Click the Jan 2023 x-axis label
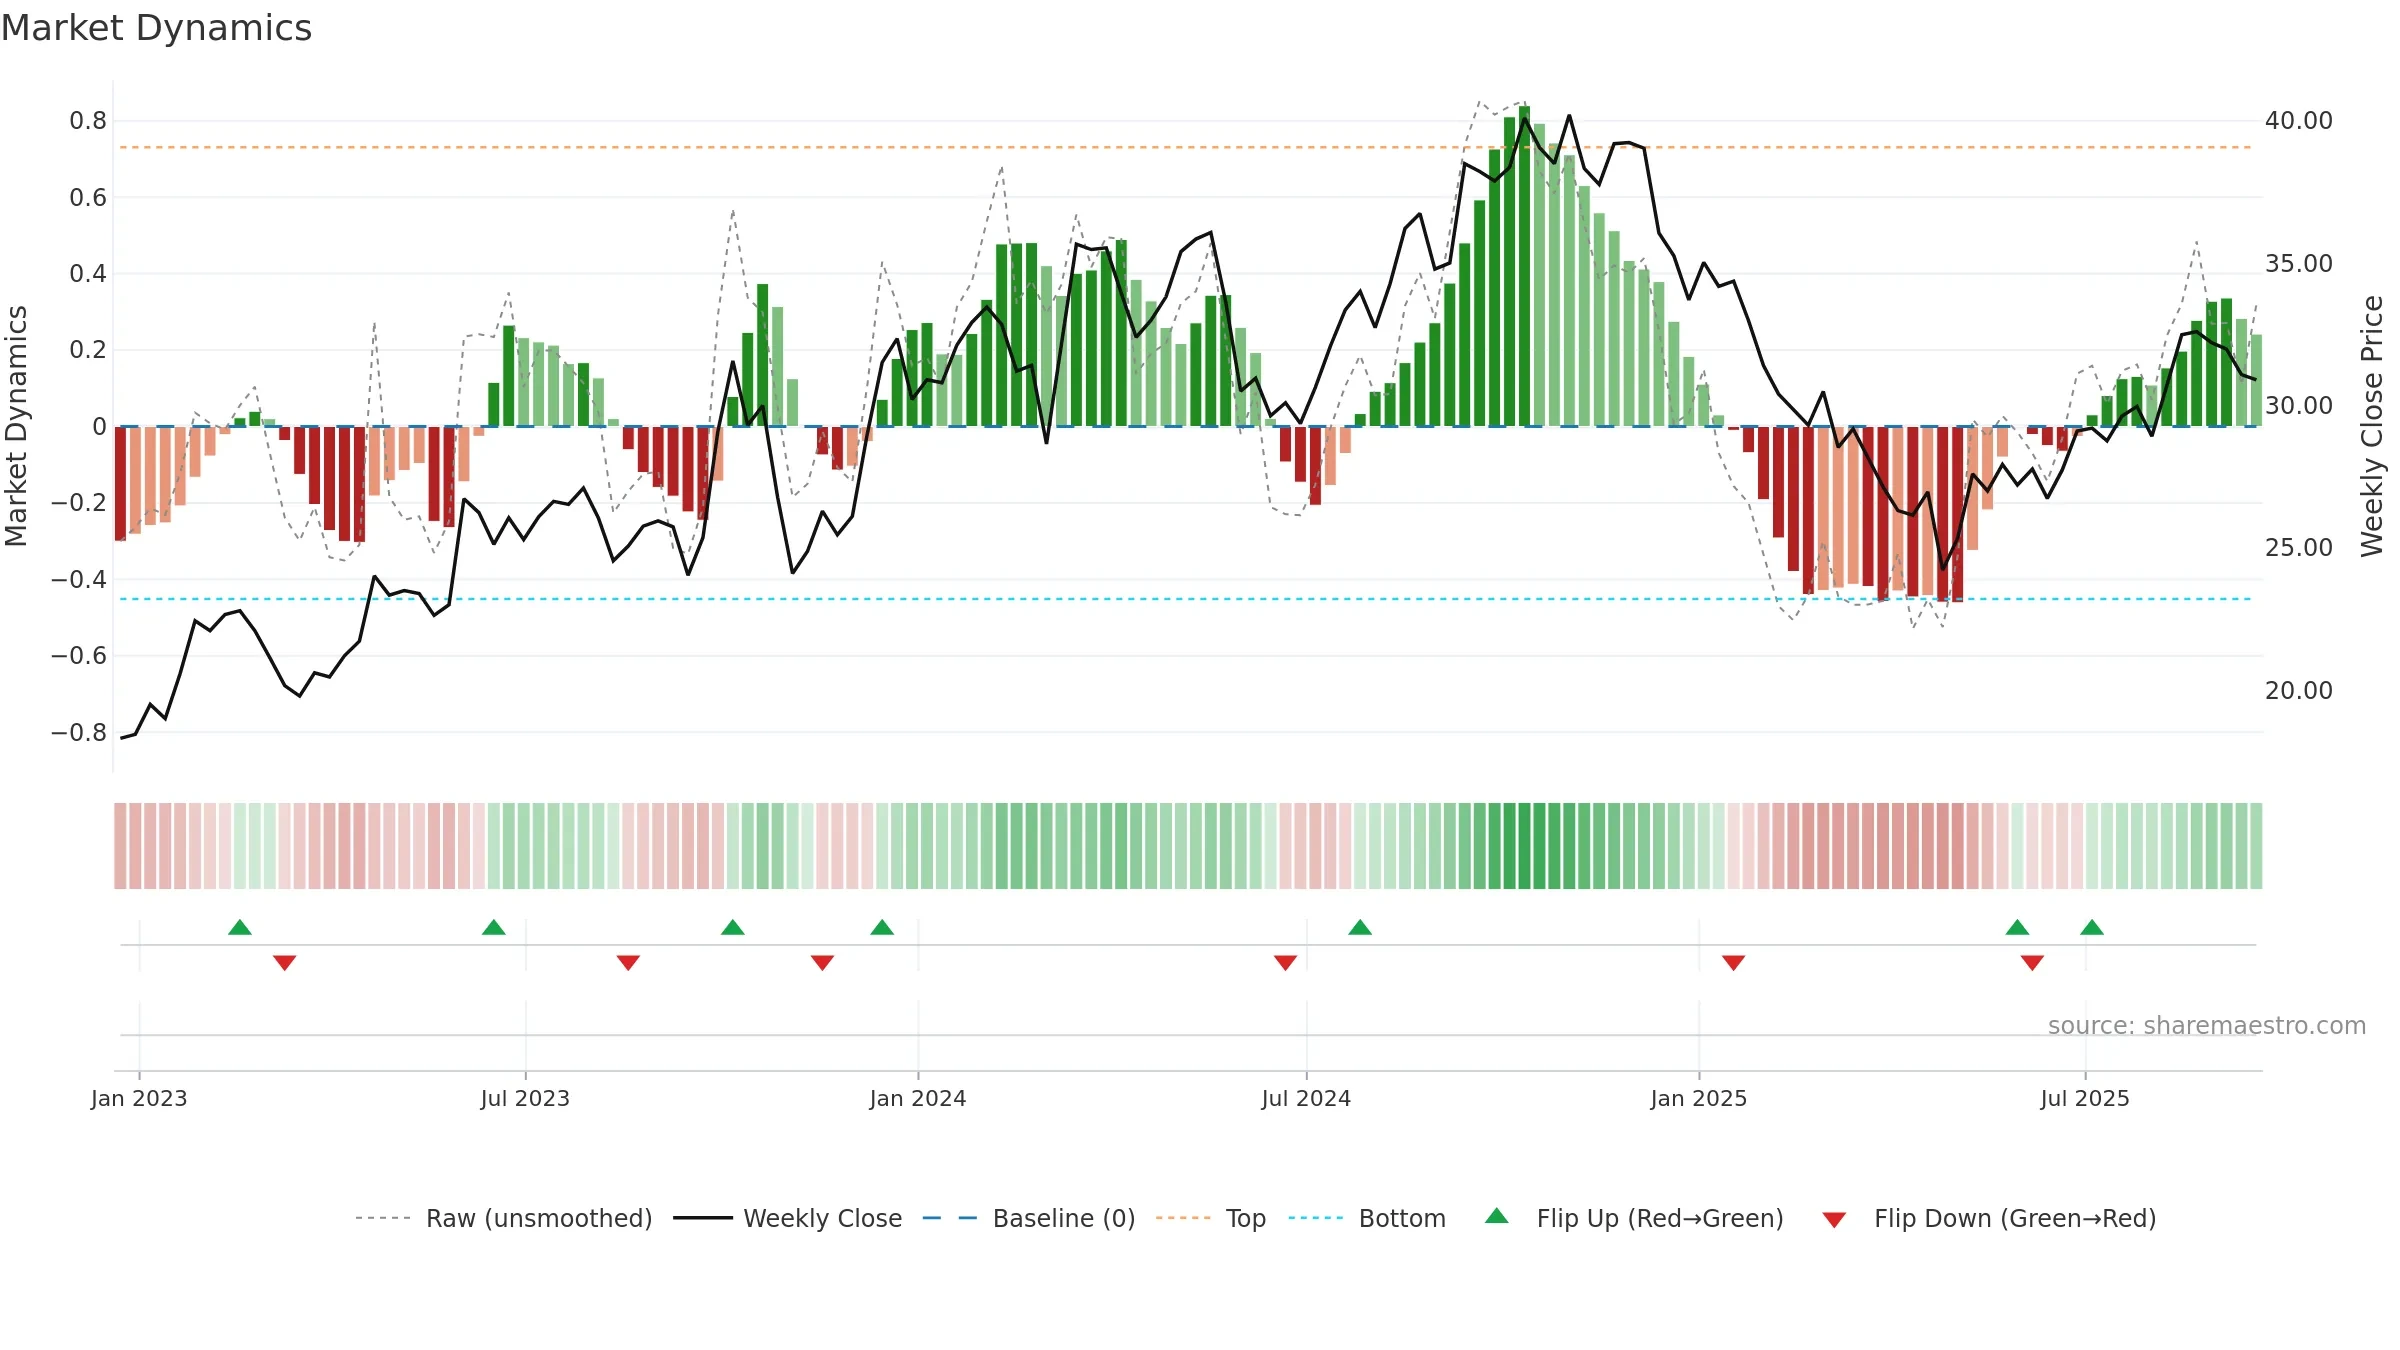 pos(139,1099)
